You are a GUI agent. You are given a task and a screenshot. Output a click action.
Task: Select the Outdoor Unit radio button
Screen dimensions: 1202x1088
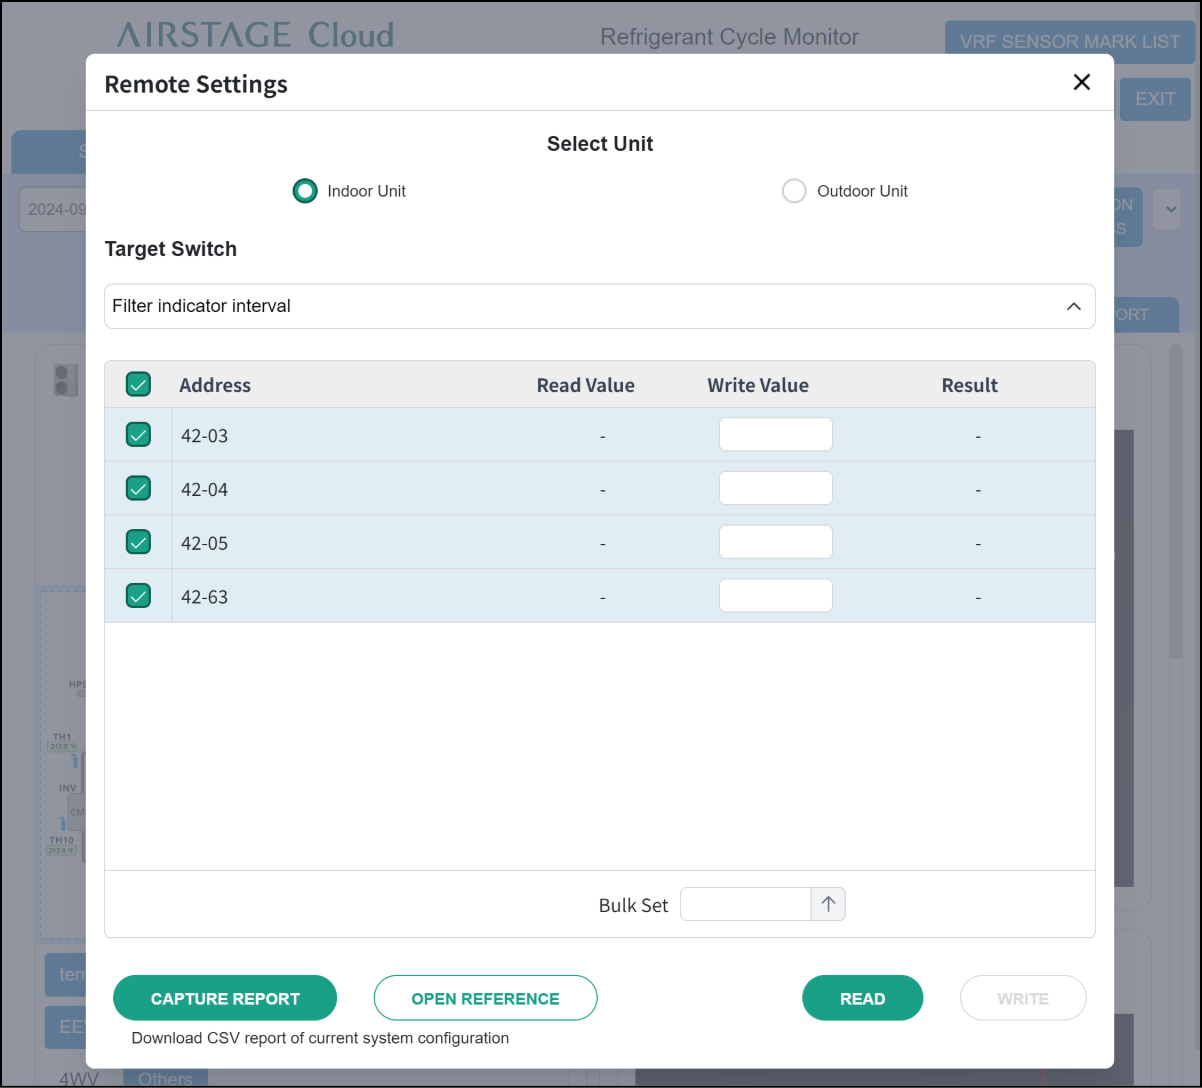(794, 191)
